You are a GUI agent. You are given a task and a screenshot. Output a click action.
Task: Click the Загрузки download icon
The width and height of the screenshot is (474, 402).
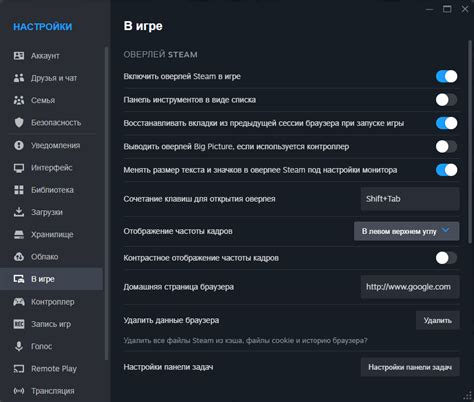coord(19,212)
